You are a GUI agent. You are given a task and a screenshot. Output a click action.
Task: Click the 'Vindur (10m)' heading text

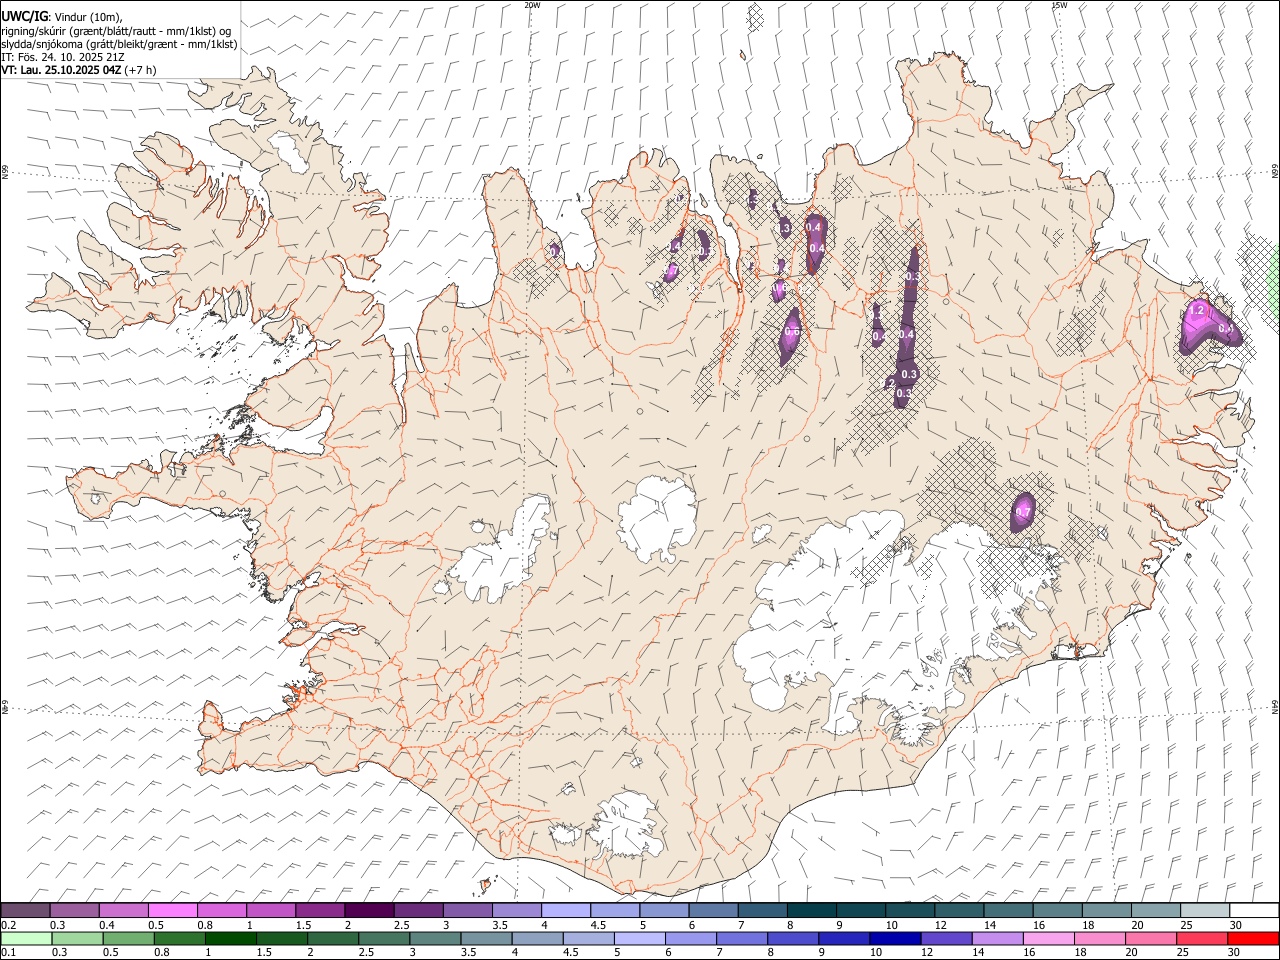tap(85, 17)
